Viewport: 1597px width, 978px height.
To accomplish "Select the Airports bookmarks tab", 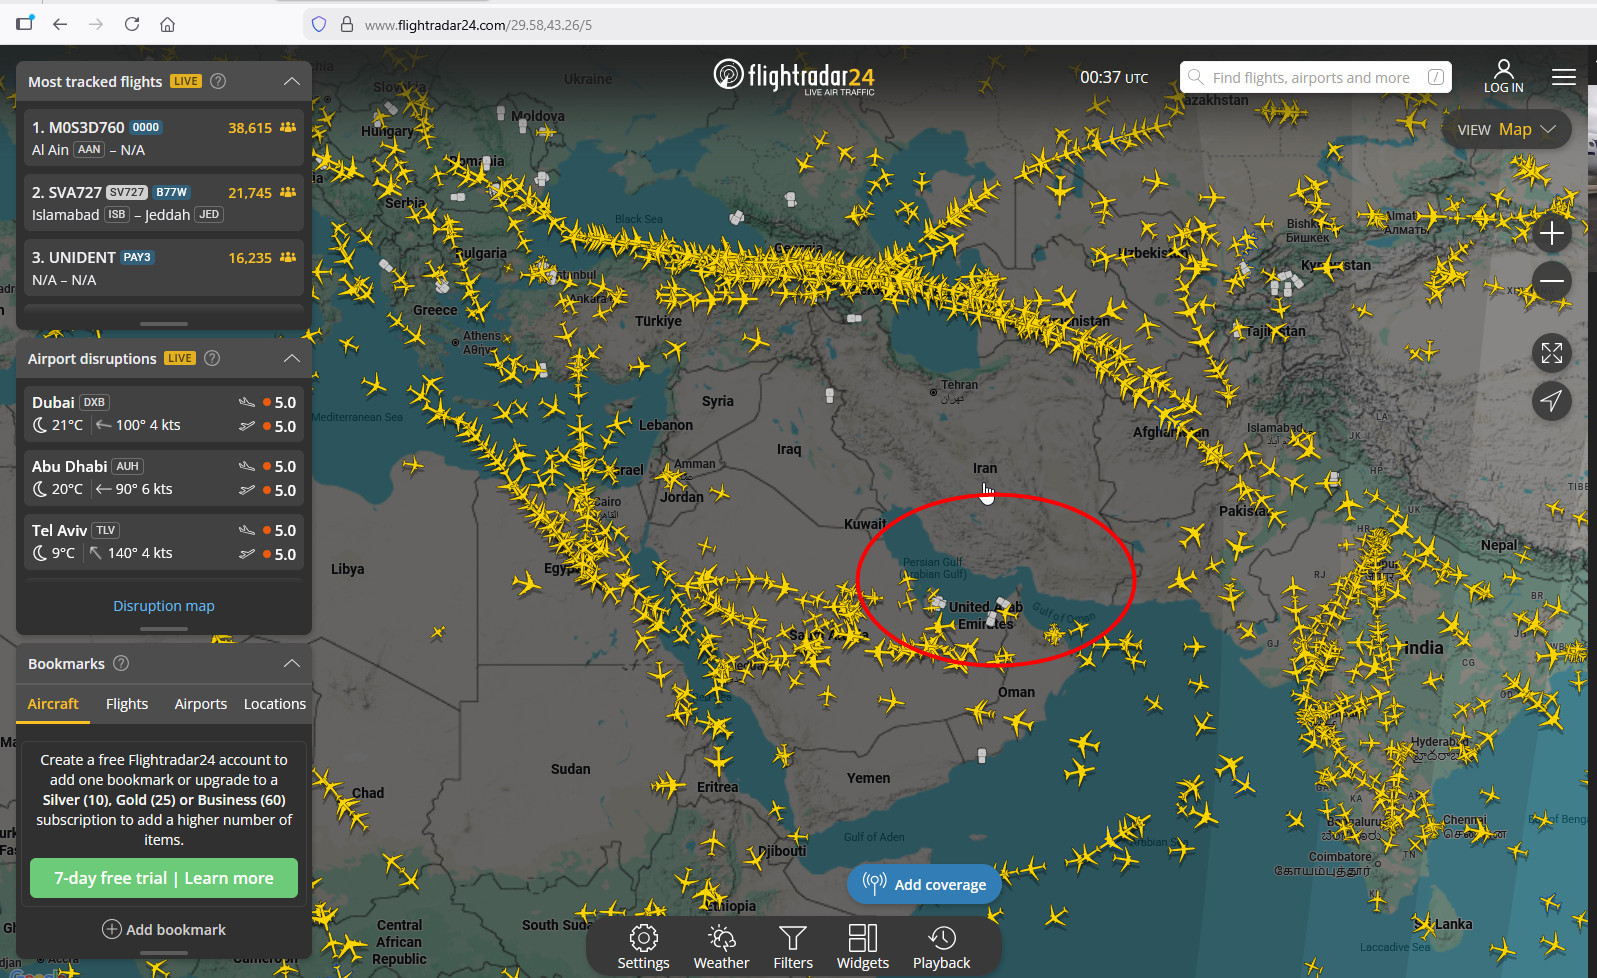I will pyautogui.click(x=201, y=704).
